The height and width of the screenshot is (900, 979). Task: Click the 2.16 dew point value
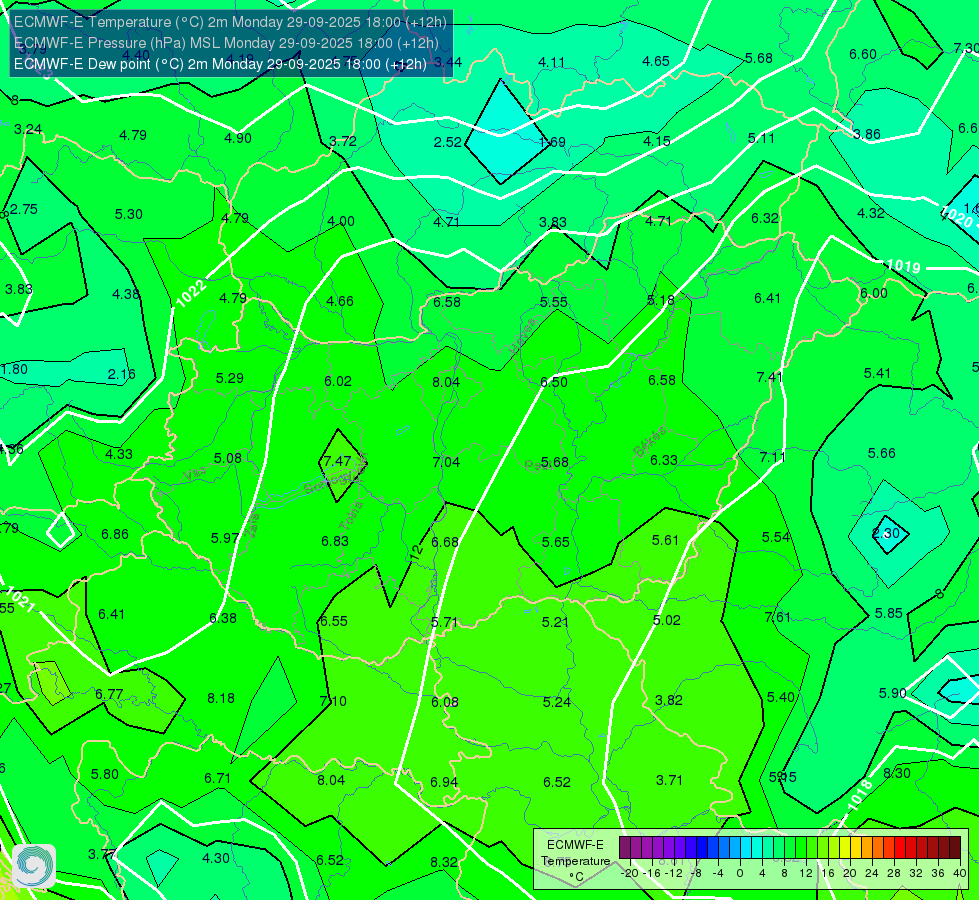[121, 374]
